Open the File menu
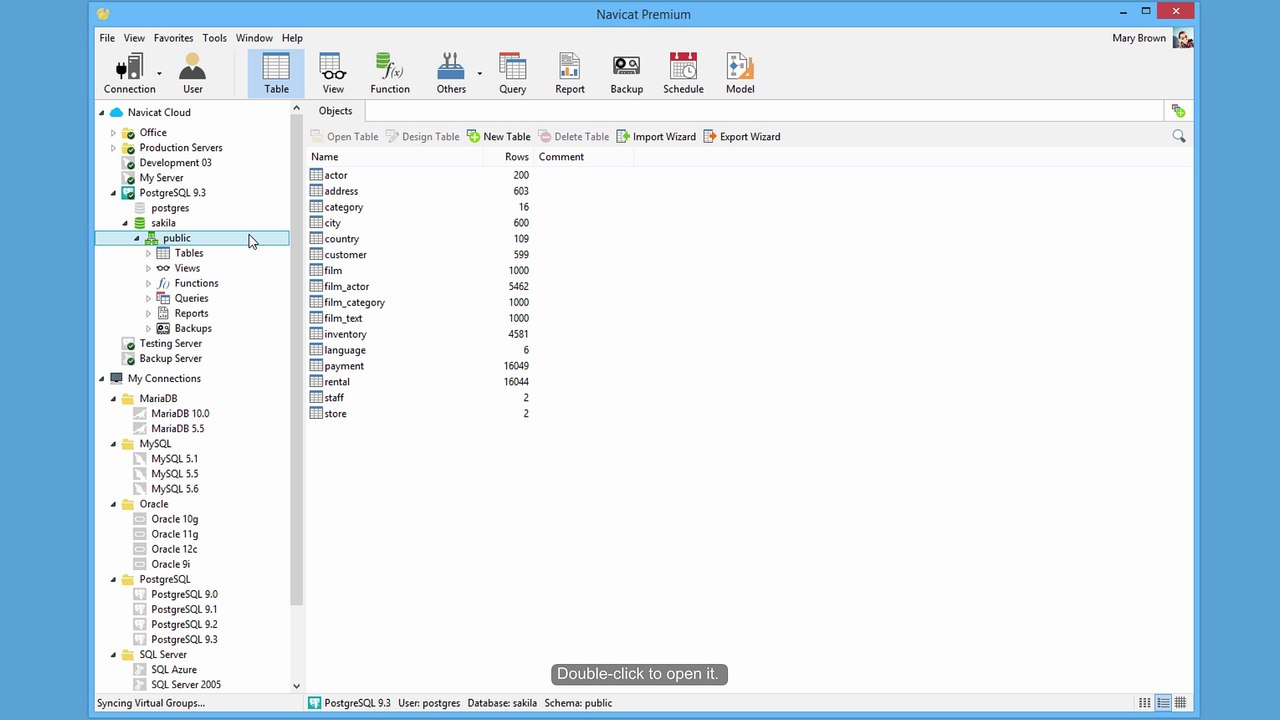 107,38
